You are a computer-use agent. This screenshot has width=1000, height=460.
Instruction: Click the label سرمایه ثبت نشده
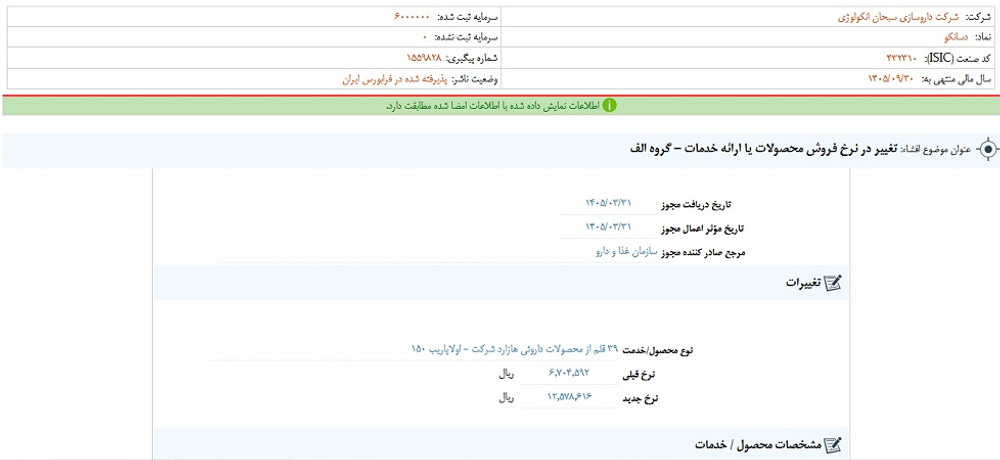coord(466,37)
